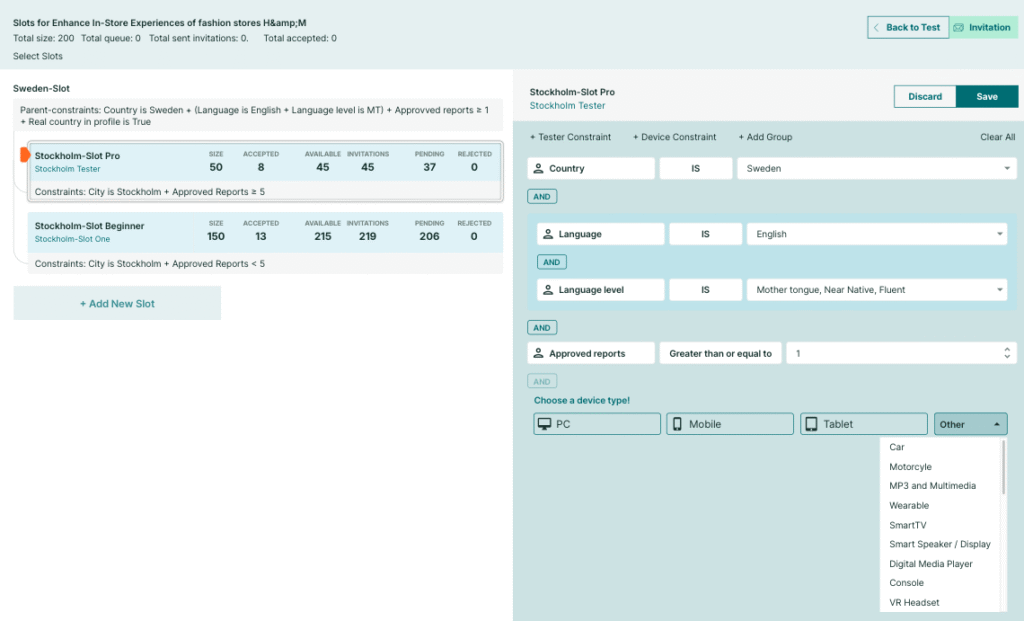
Task: Toggle the AND operator between Language and Language level
Action: tap(552, 262)
